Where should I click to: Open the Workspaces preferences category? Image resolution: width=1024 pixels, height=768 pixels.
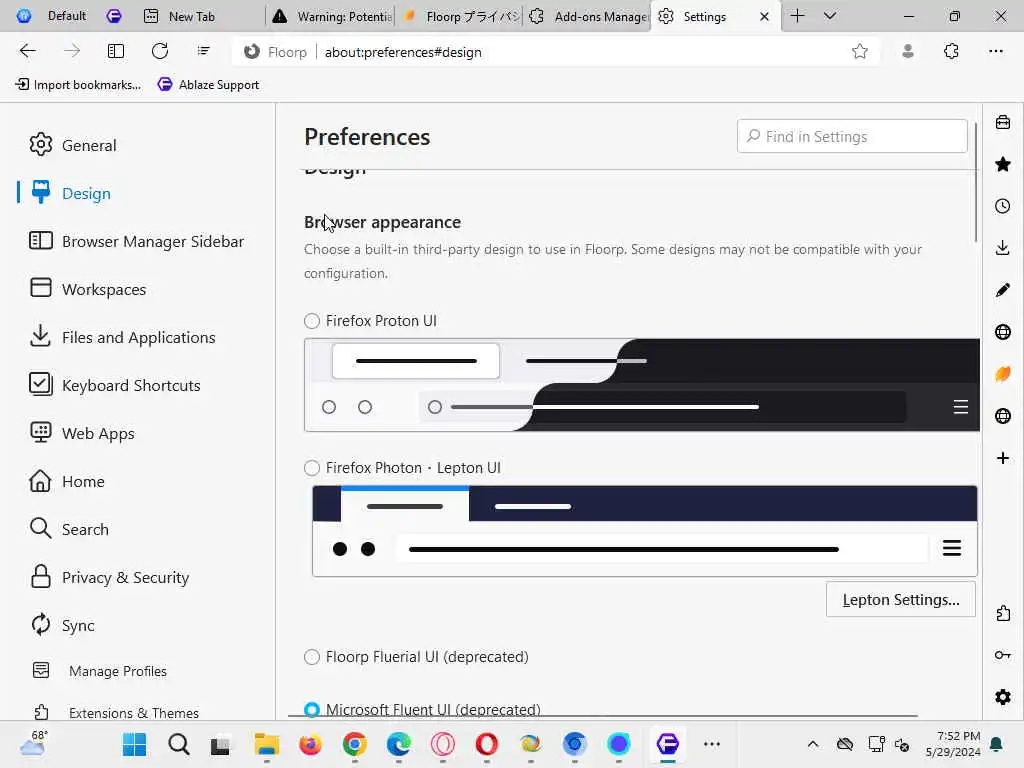tap(88, 289)
